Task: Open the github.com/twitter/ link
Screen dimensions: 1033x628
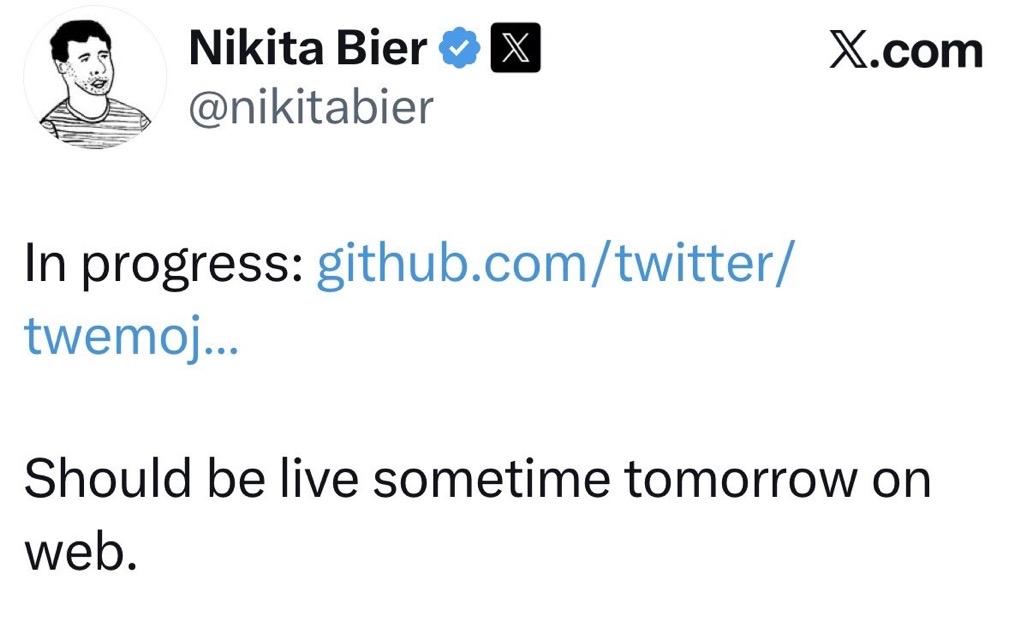Action: click(x=556, y=268)
